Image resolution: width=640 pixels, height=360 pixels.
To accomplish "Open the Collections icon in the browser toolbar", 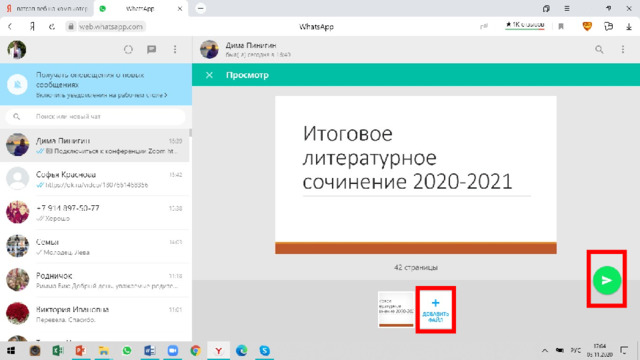I will (x=609, y=27).
